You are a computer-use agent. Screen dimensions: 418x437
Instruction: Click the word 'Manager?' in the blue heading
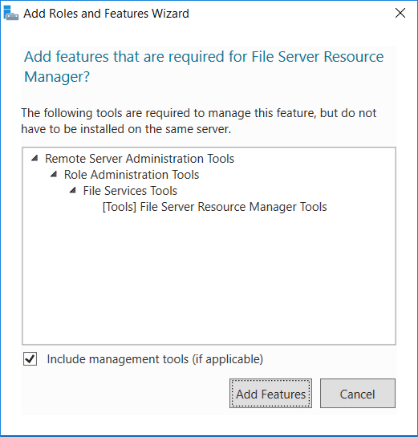57,77
